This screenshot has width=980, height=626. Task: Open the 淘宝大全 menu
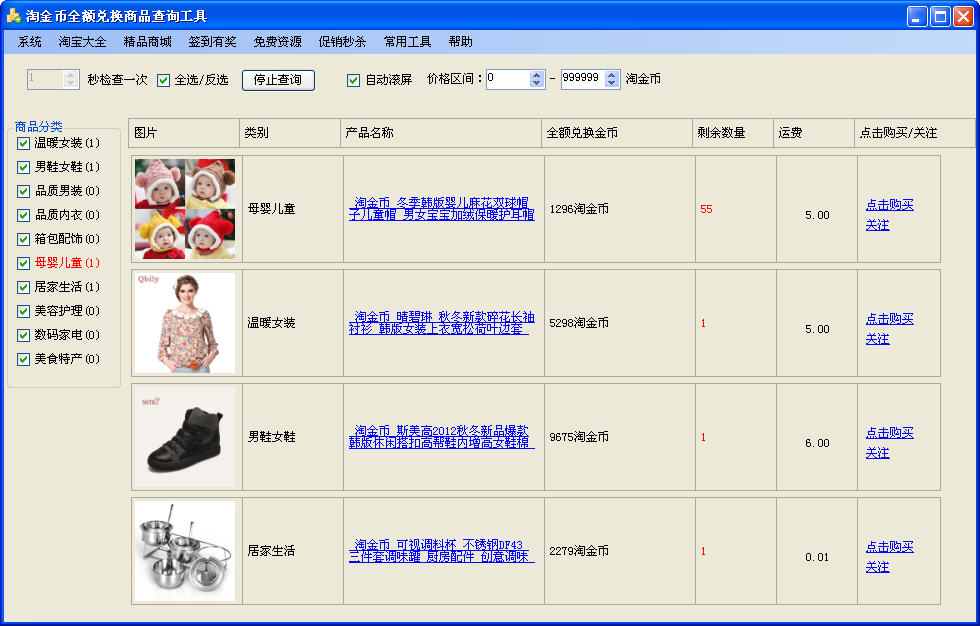pyautogui.click(x=82, y=42)
